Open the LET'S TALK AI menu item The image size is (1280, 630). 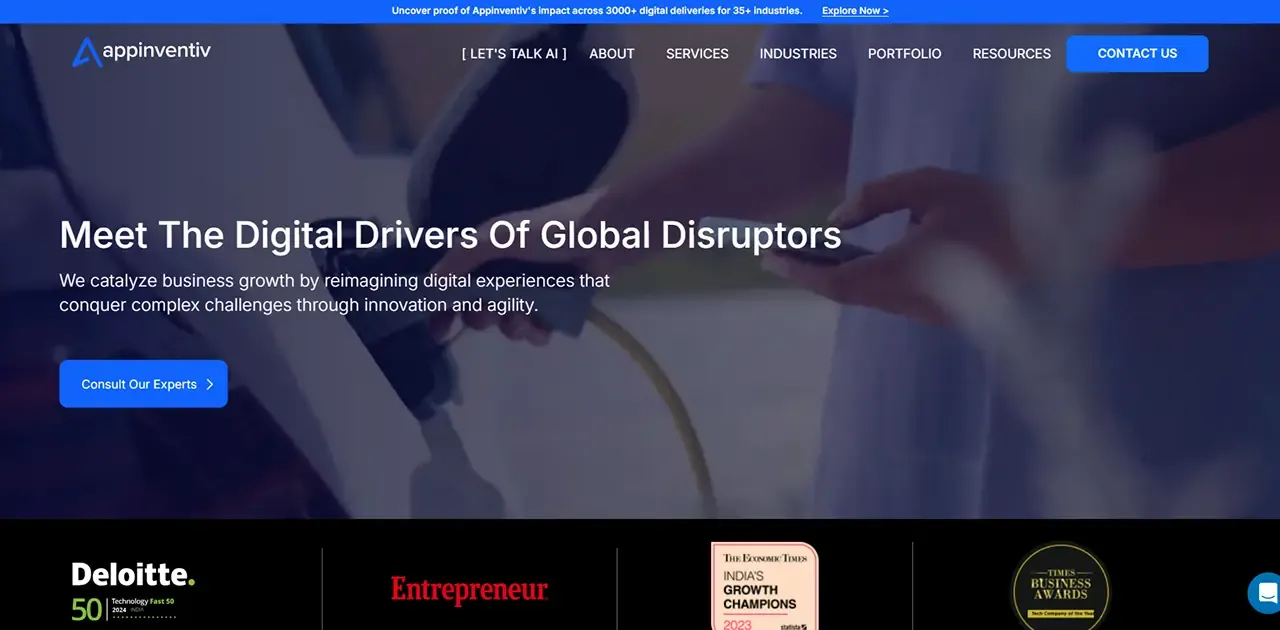point(514,54)
